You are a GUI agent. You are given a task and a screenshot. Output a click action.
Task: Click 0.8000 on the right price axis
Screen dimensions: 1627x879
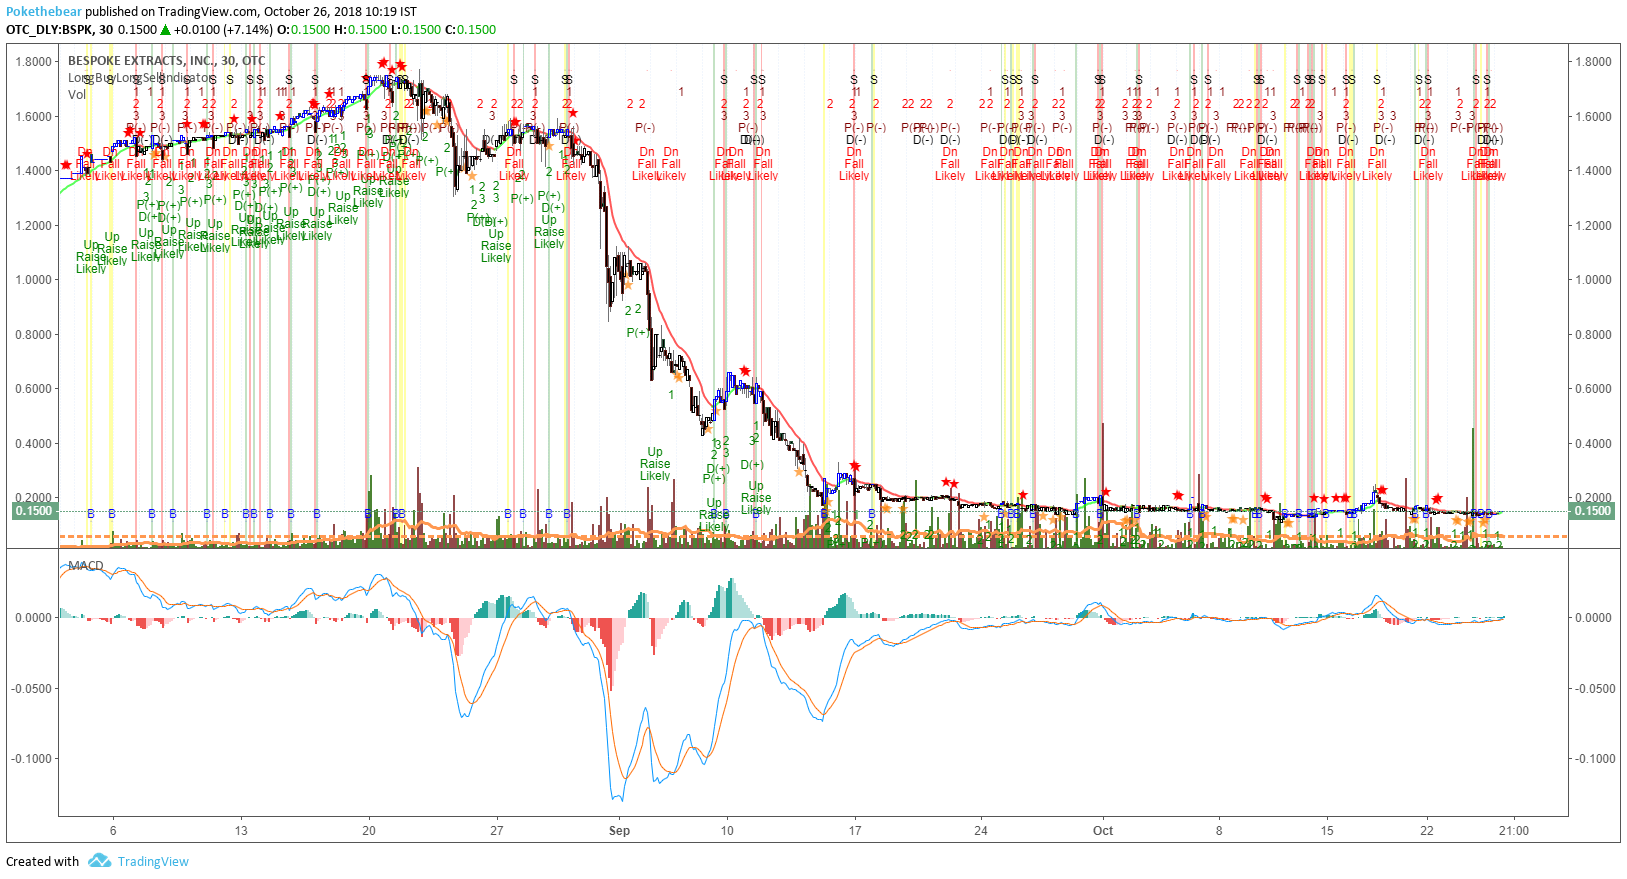(1593, 335)
